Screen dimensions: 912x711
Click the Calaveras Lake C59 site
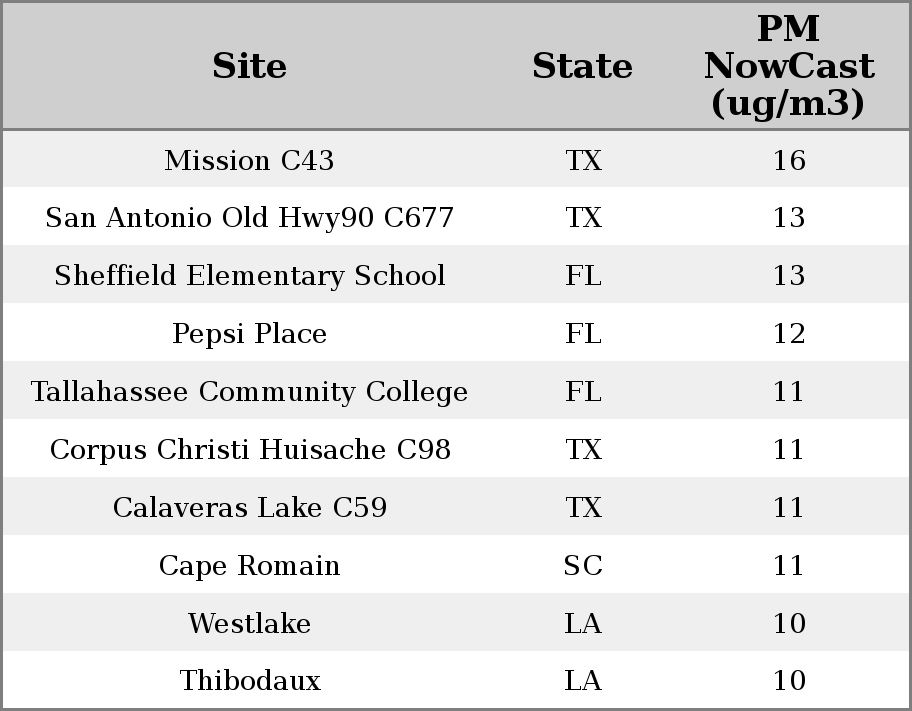click(x=250, y=507)
